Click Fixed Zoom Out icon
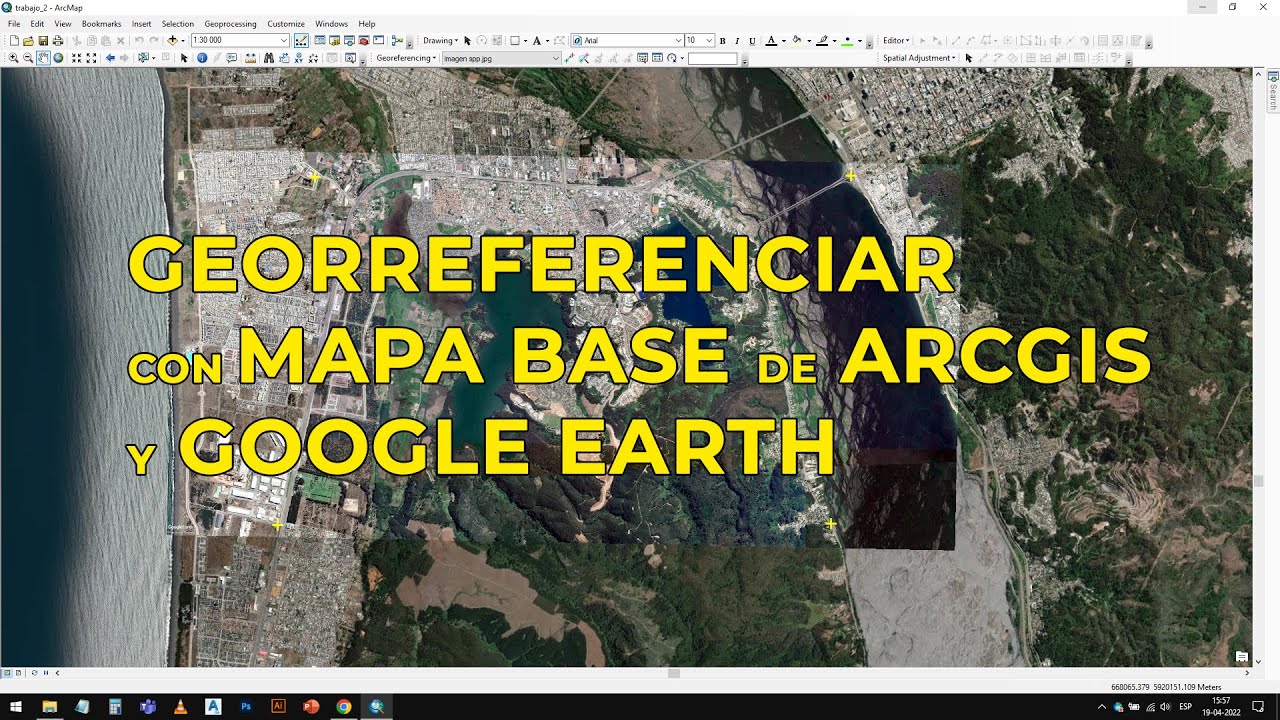1280x720 pixels. [91, 58]
